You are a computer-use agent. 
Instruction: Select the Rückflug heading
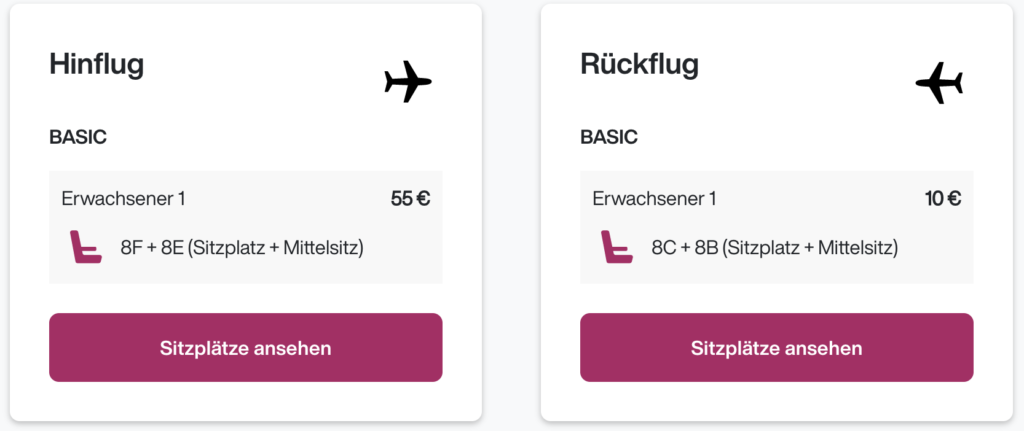coord(639,64)
